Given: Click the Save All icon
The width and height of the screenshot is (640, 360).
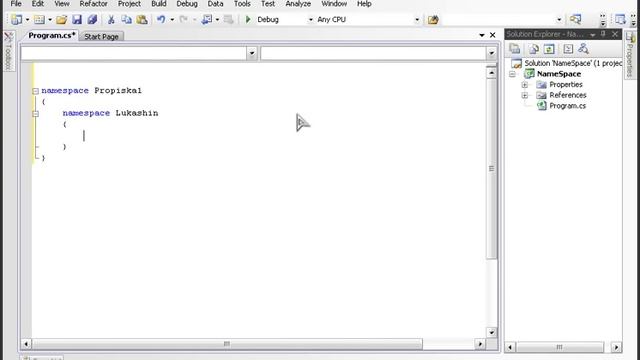Looking at the screenshot, I should coord(92,19).
